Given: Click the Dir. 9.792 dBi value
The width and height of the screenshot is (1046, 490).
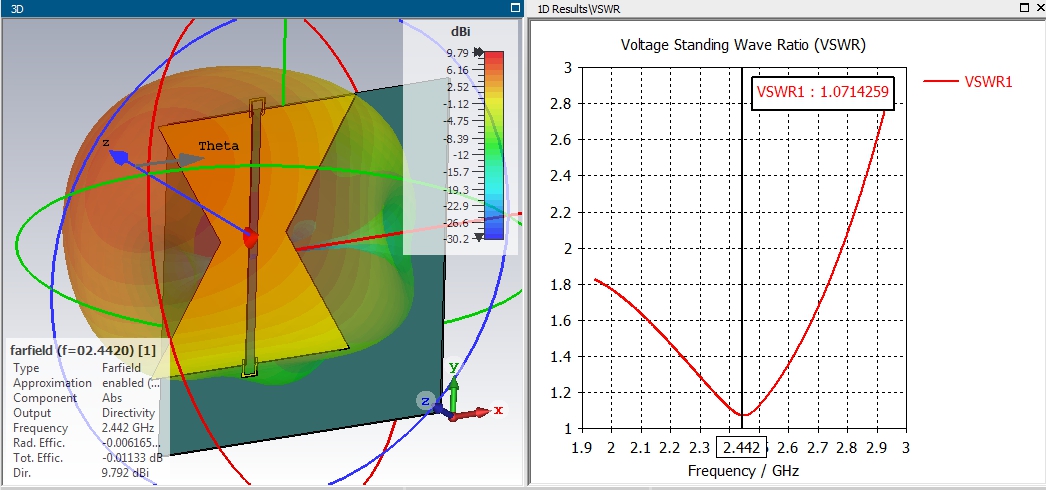Looking at the screenshot, I should click(125, 473).
